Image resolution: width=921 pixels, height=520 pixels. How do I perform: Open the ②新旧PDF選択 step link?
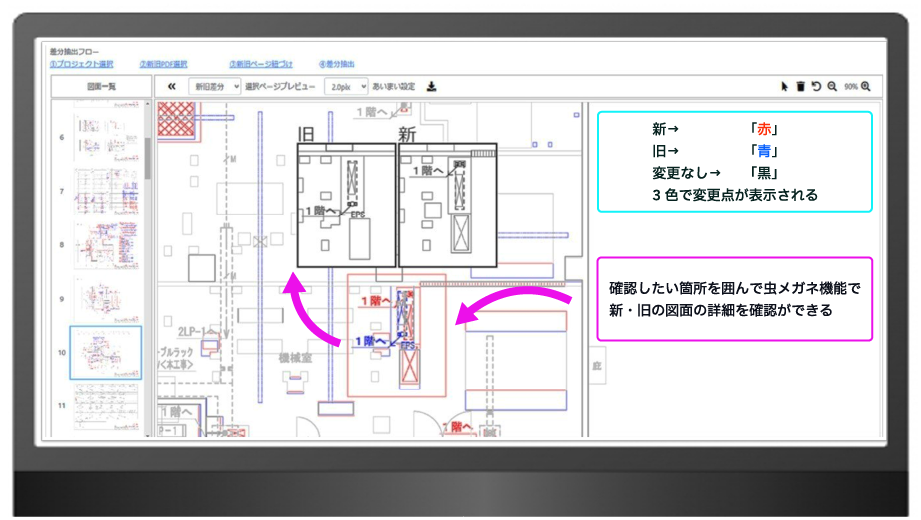pos(163,64)
